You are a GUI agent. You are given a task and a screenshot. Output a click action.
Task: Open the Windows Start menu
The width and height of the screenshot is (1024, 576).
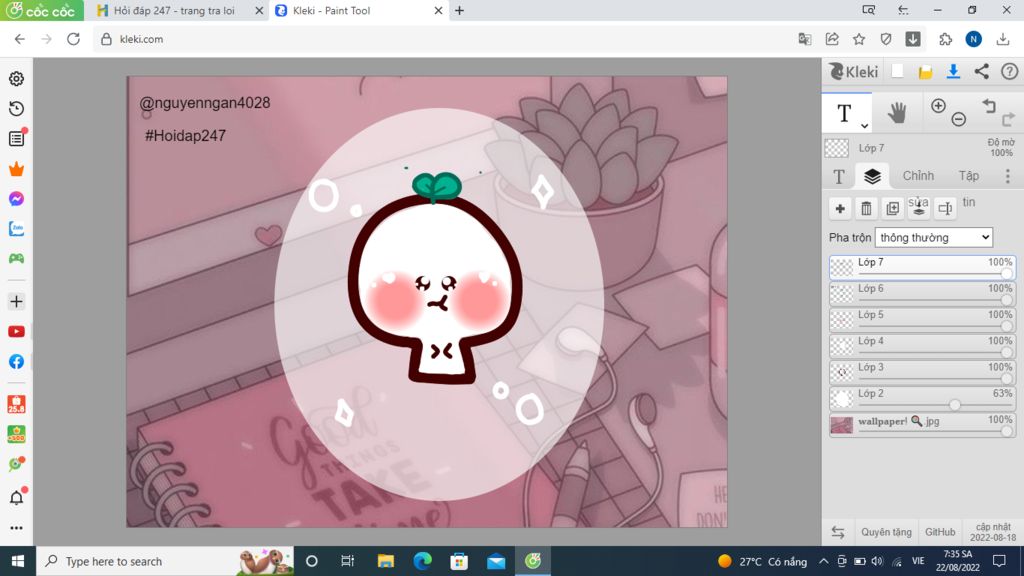pos(18,561)
